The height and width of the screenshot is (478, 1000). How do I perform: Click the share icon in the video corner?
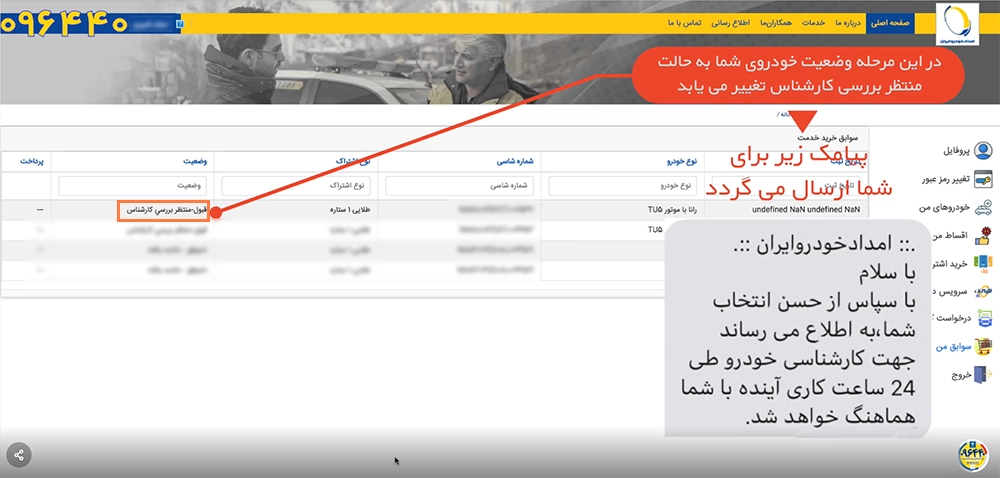point(18,456)
